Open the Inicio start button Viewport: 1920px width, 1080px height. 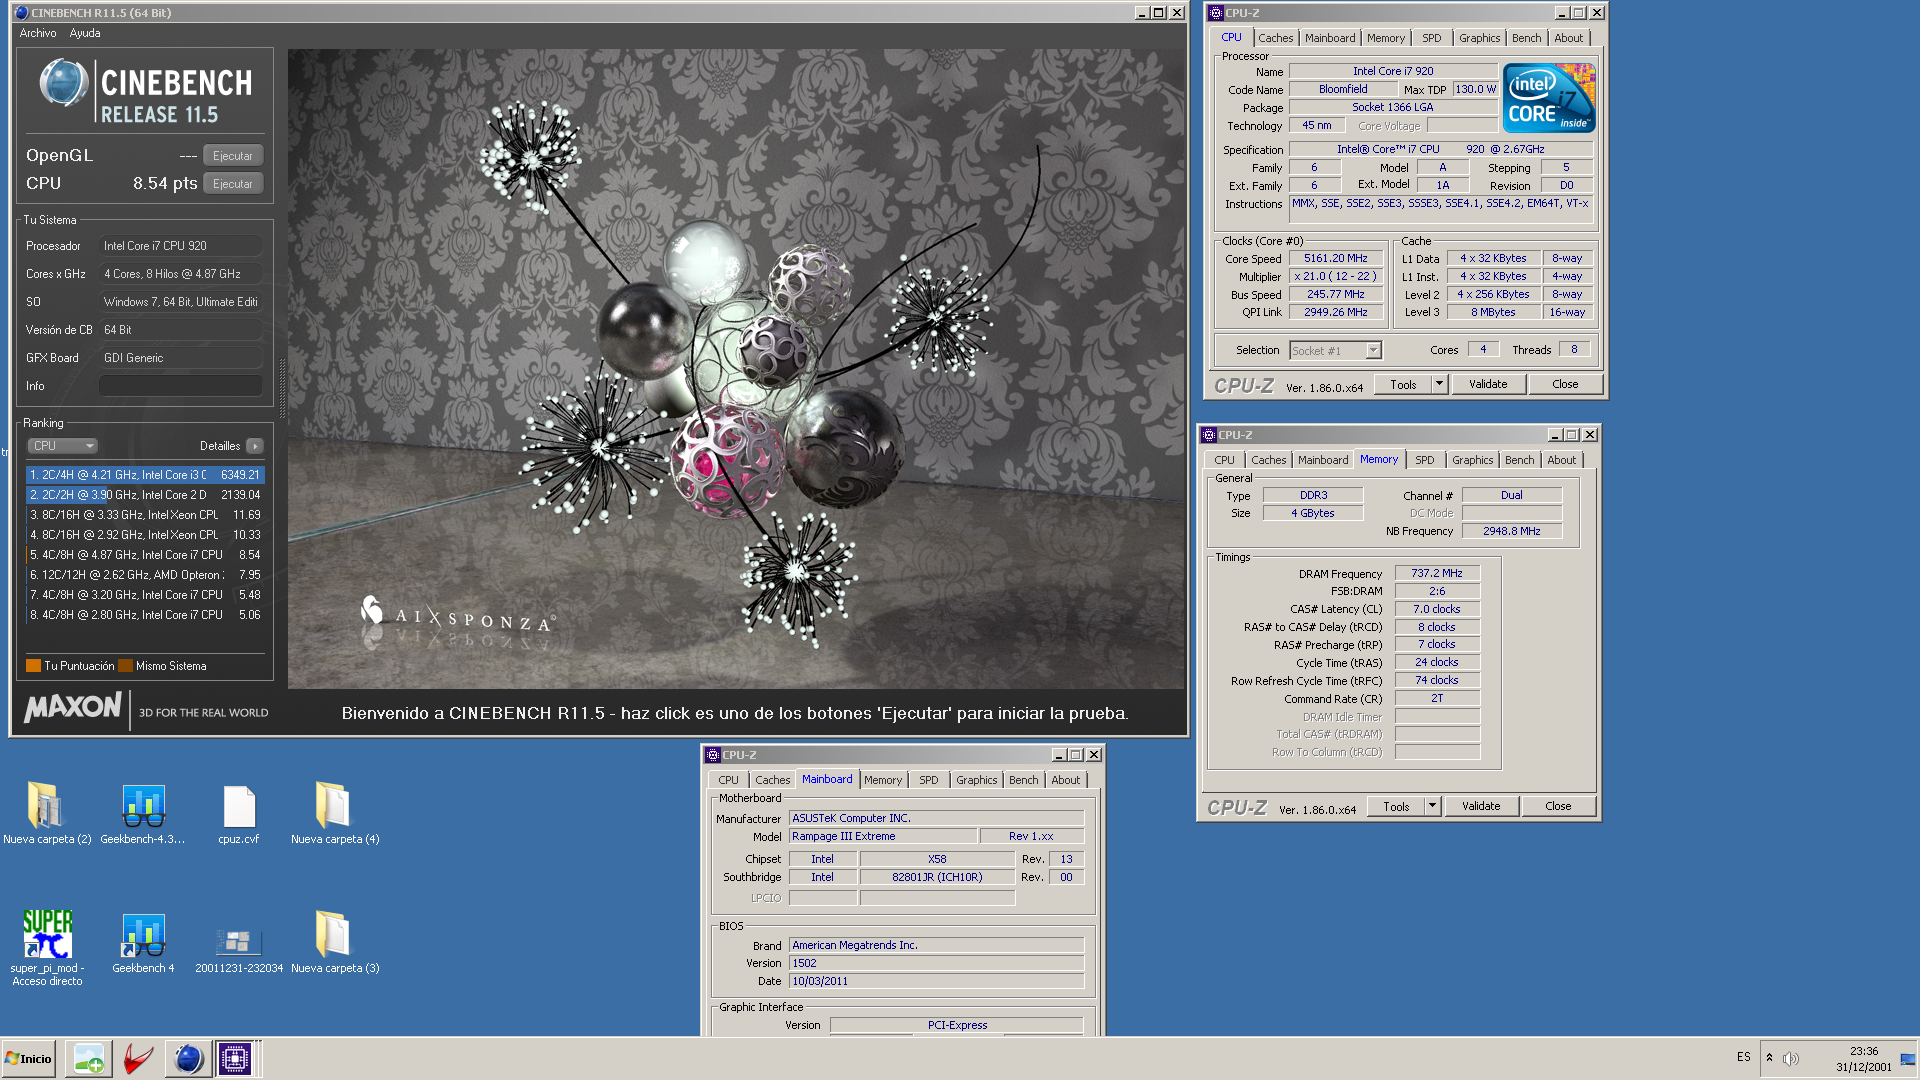[29, 1059]
